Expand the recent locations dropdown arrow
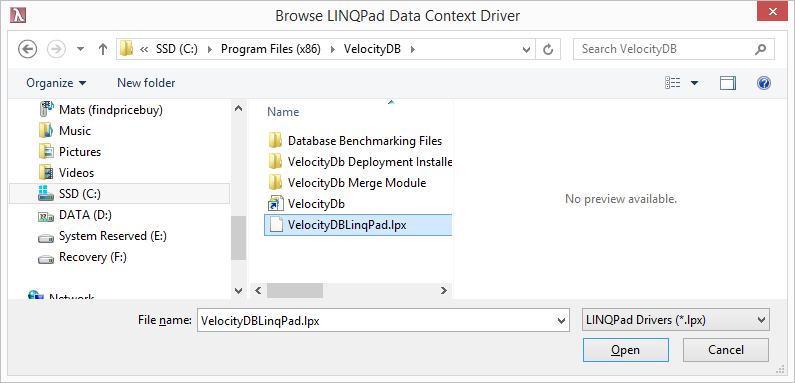The height and width of the screenshot is (383, 795). (x=80, y=49)
